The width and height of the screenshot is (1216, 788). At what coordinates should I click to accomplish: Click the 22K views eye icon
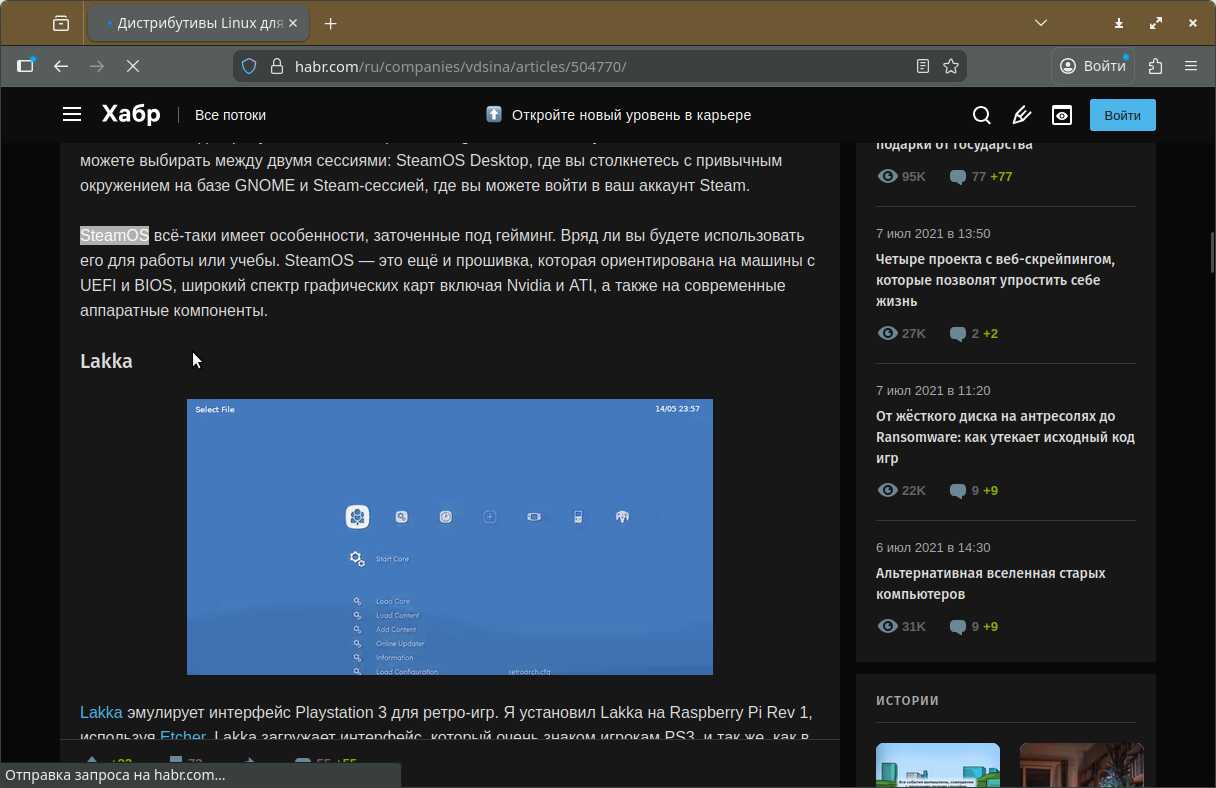point(887,491)
